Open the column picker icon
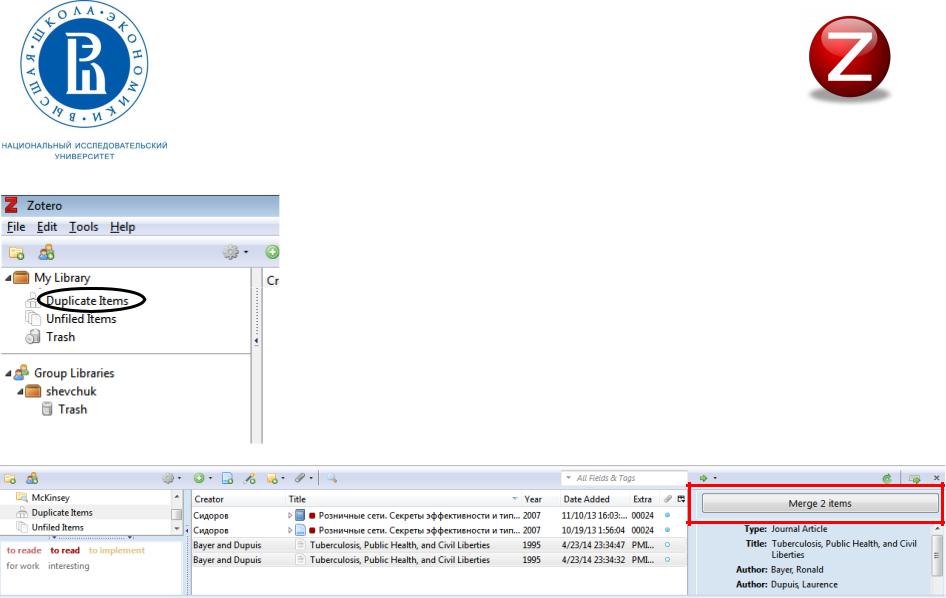 pyautogui.click(x=681, y=500)
